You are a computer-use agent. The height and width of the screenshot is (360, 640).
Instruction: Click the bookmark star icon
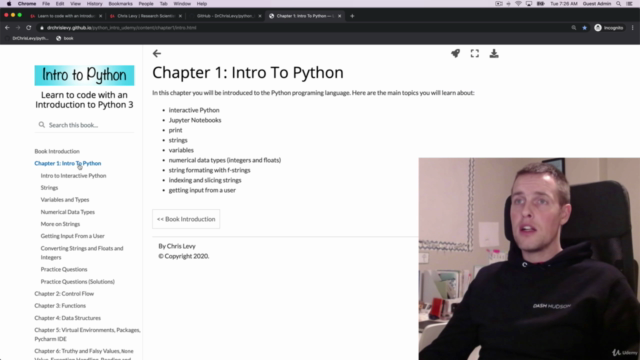point(584,28)
